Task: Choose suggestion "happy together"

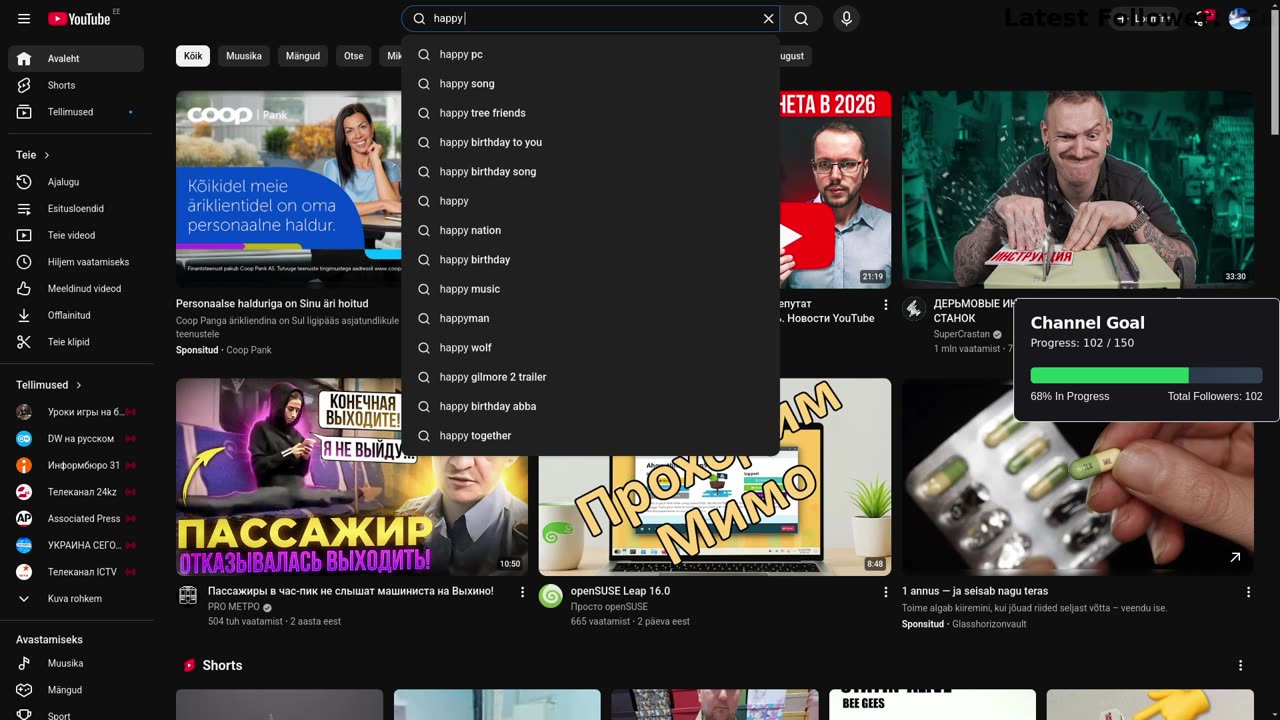Action: coord(591,436)
